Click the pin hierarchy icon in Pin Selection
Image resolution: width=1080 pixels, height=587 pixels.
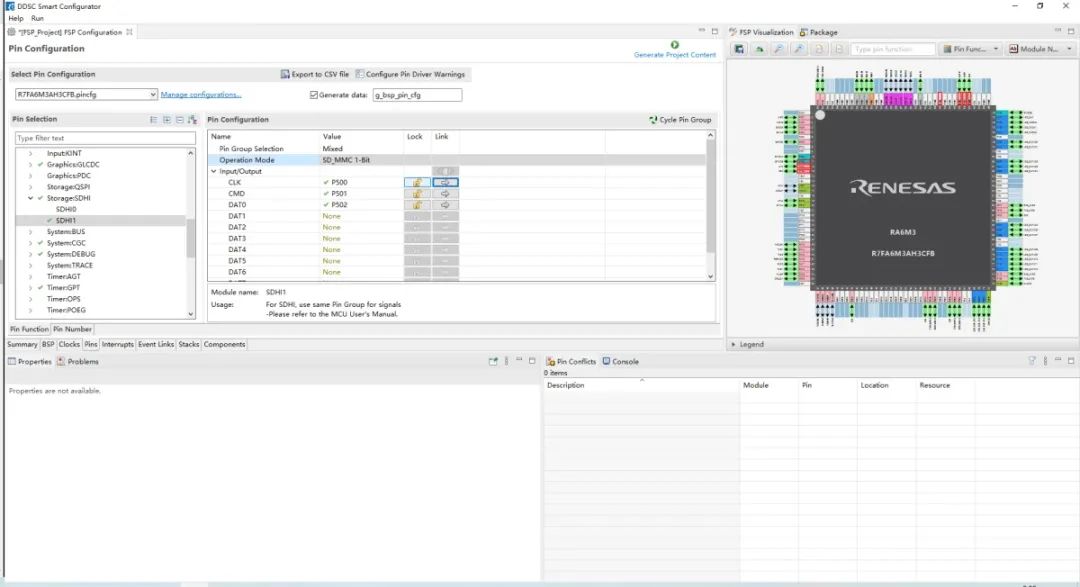[x=192, y=120]
